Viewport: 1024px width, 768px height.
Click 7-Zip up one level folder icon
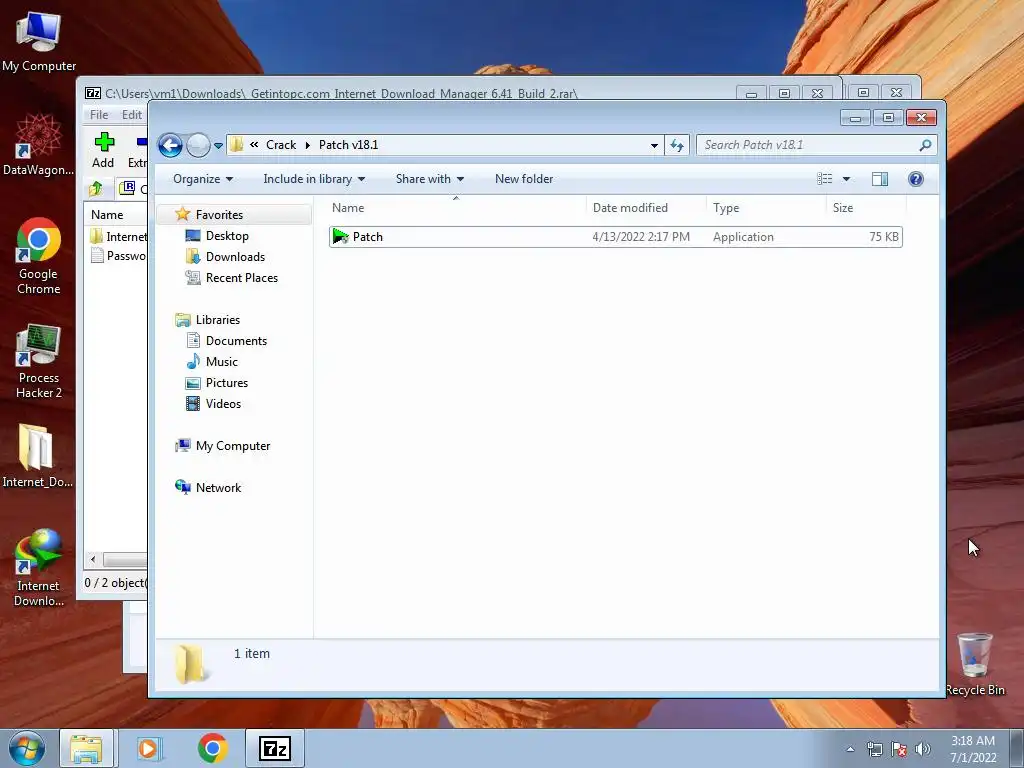[x=95, y=189]
